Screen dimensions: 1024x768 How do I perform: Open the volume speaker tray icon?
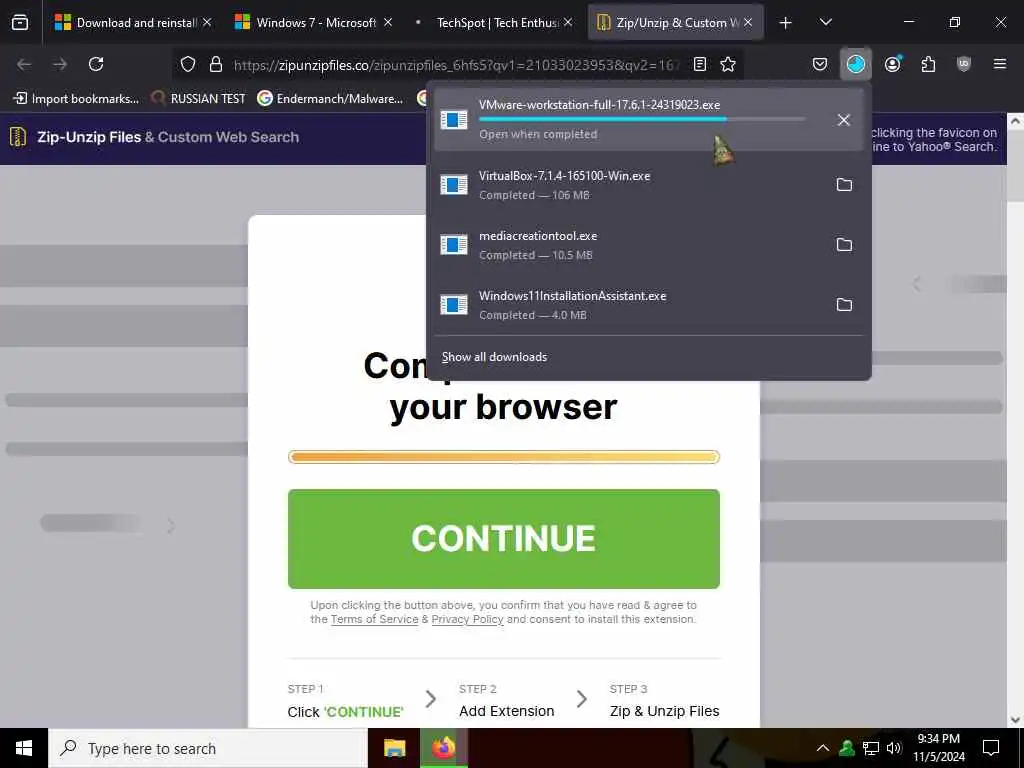[x=894, y=748]
